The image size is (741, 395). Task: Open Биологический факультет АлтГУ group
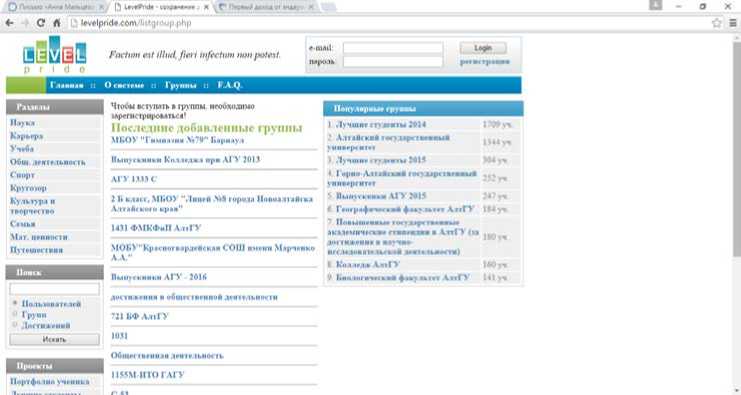(403, 277)
